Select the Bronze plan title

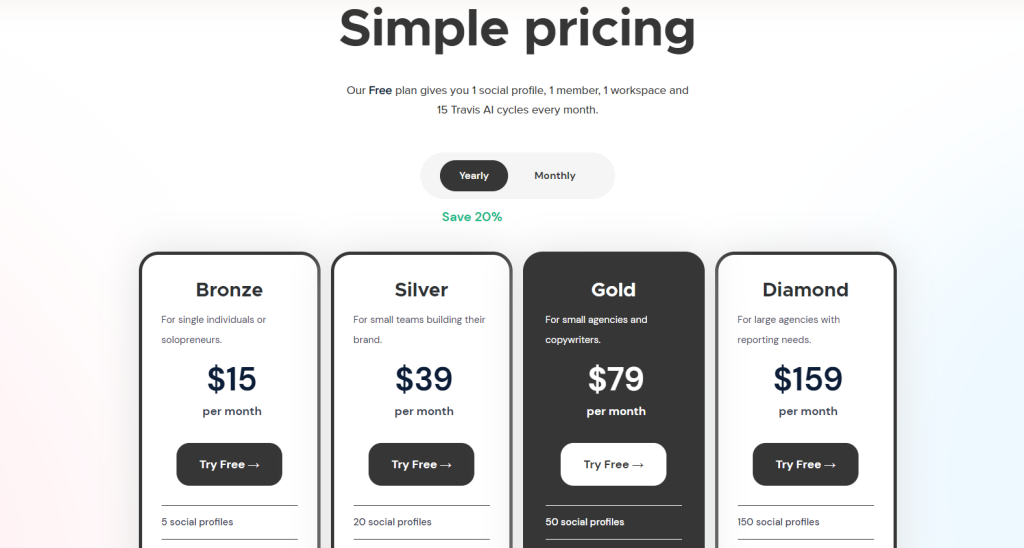click(229, 290)
